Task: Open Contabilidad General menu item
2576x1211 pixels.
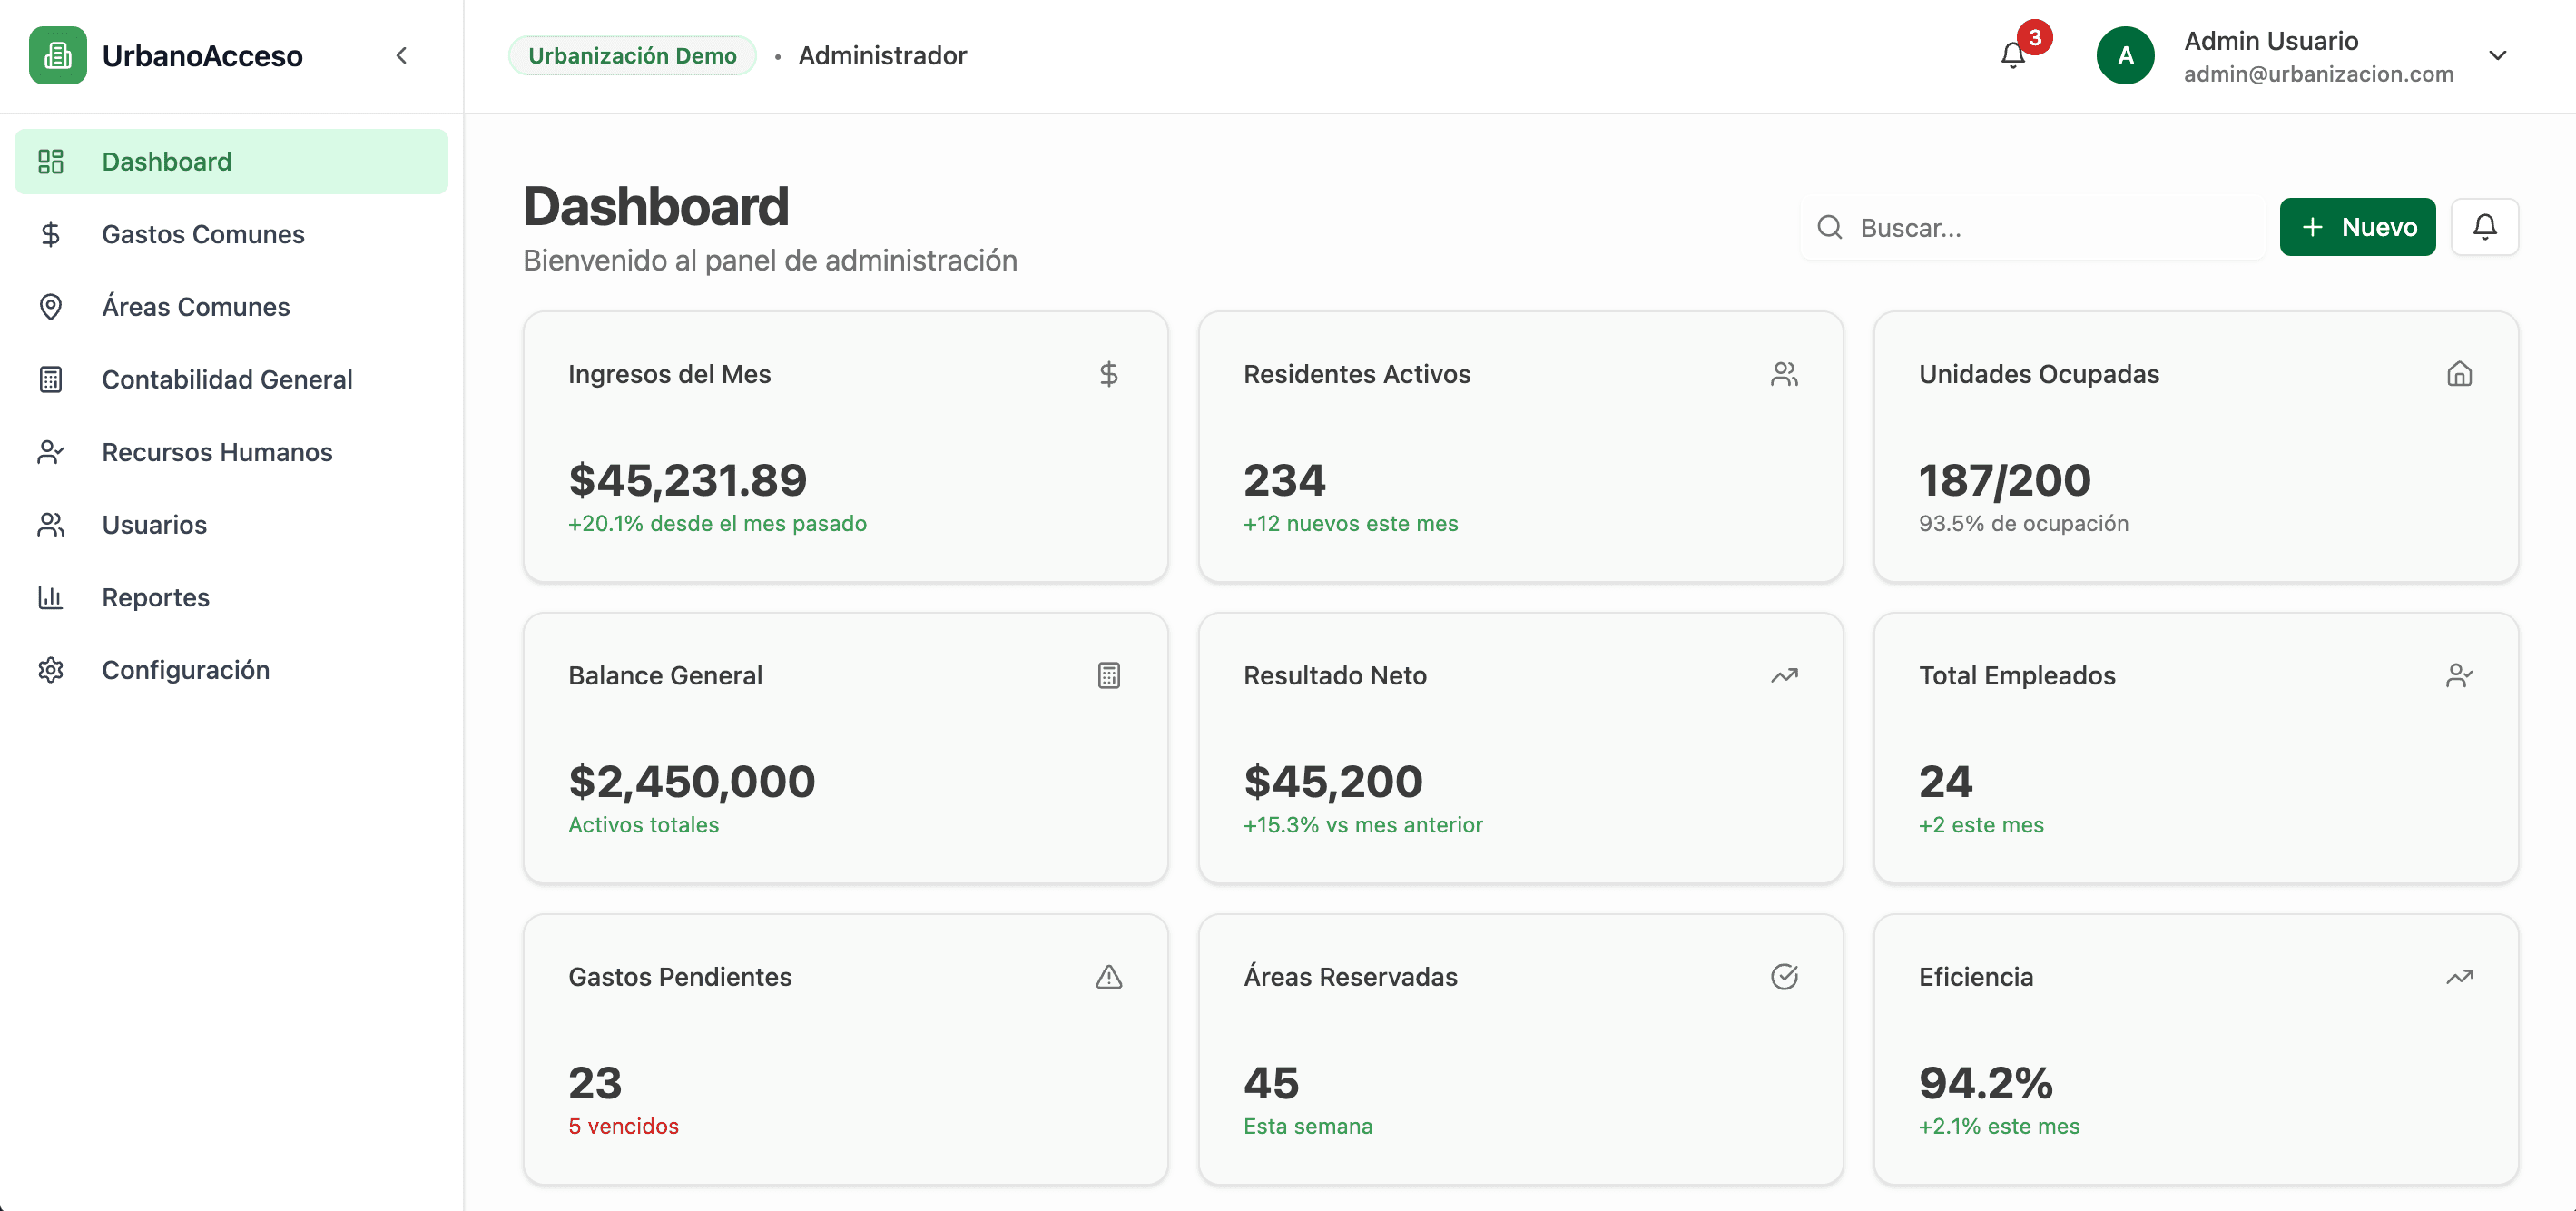Action: (227, 379)
